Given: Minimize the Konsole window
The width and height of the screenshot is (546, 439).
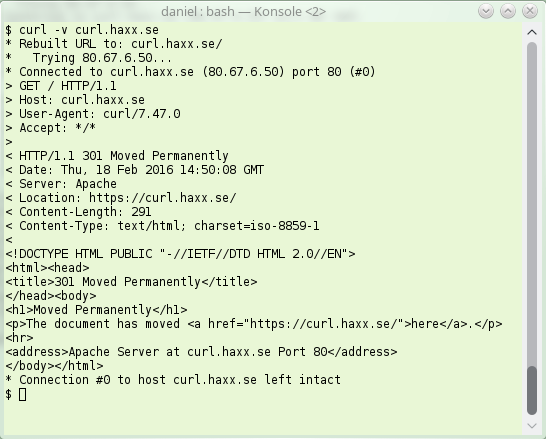Looking at the screenshot, I should pyautogui.click(x=486, y=11).
